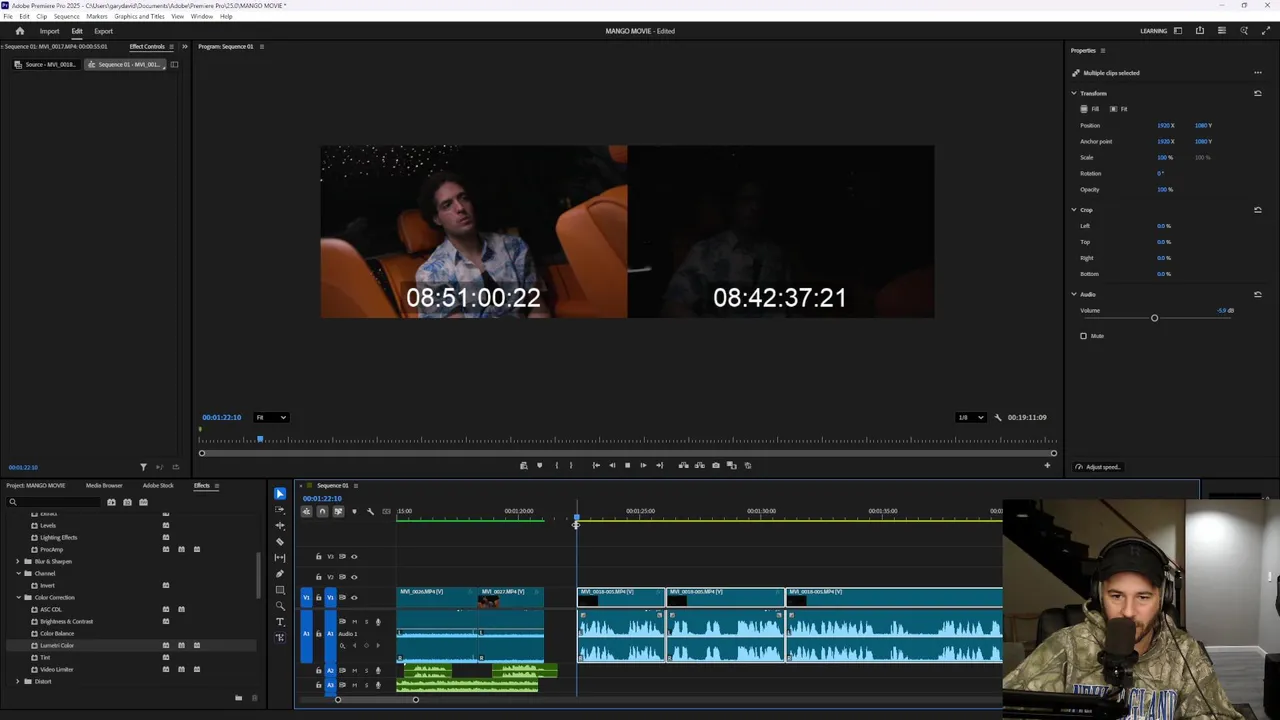The image size is (1280, 720).
Task: Reset the Crop section
Action: (1257, 210)
